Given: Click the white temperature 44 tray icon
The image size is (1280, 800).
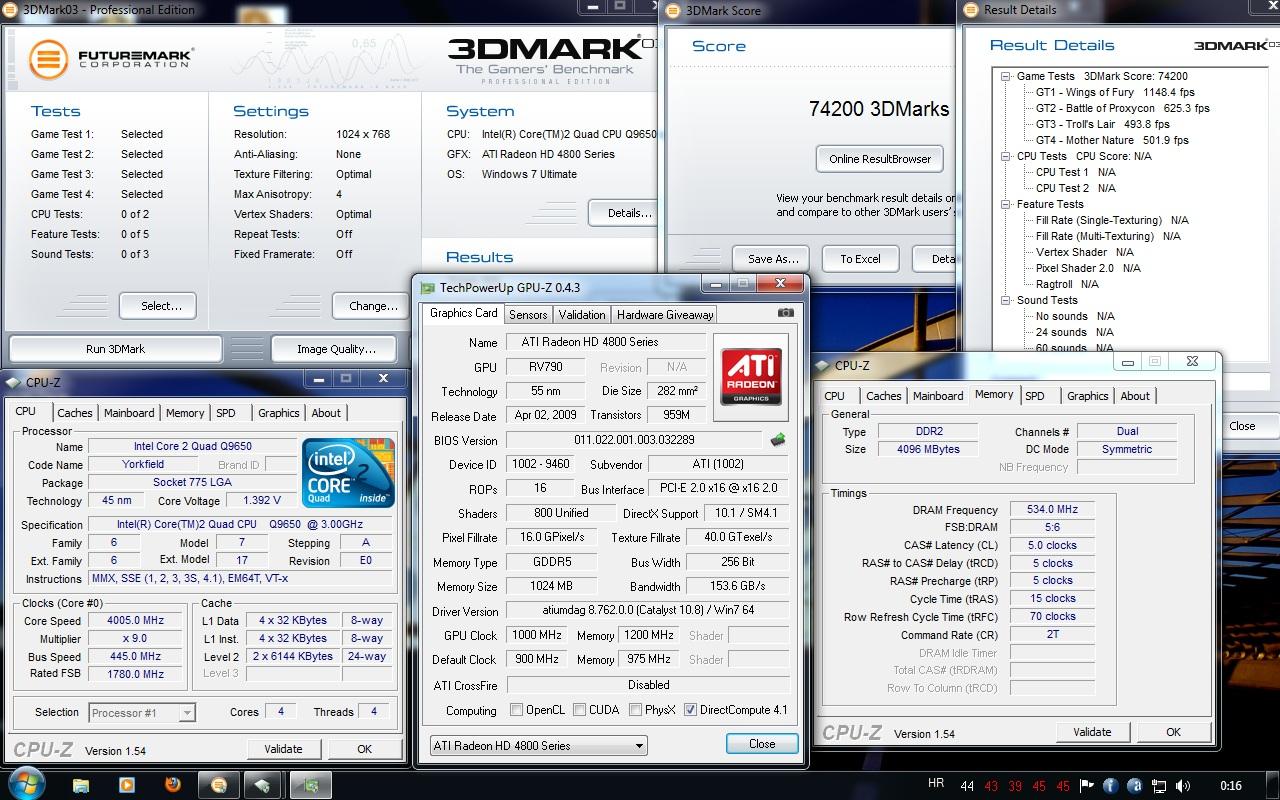Looking at the screenshot, I should tap(967, 786).
